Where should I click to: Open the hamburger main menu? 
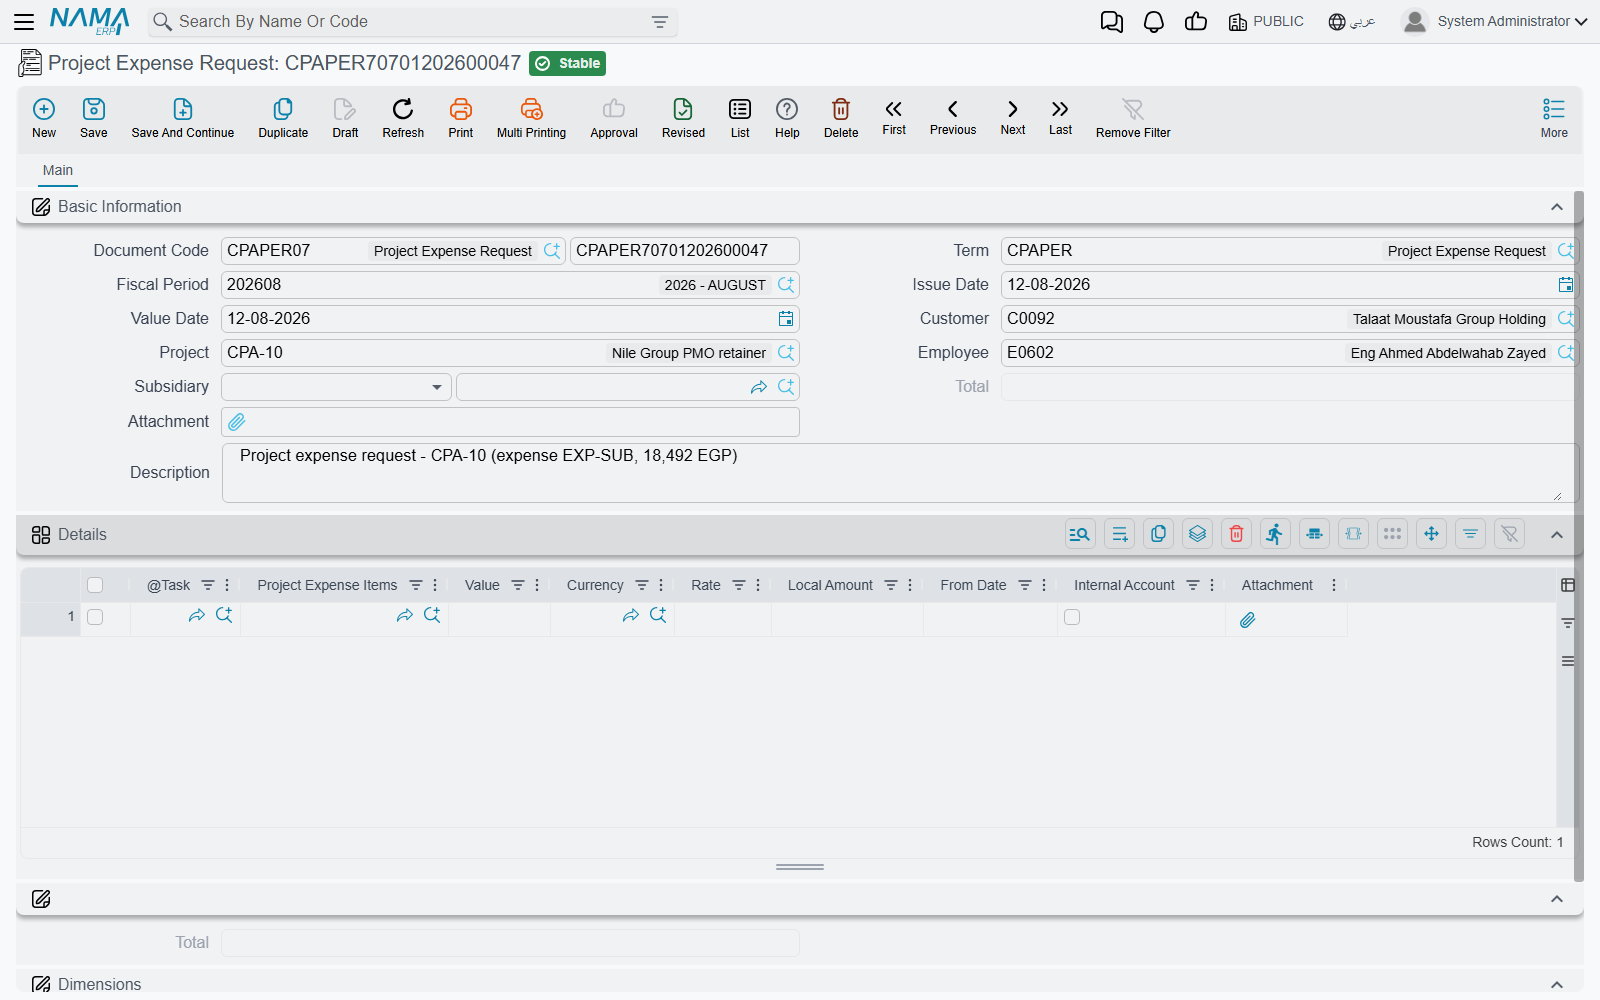(24, 21)
